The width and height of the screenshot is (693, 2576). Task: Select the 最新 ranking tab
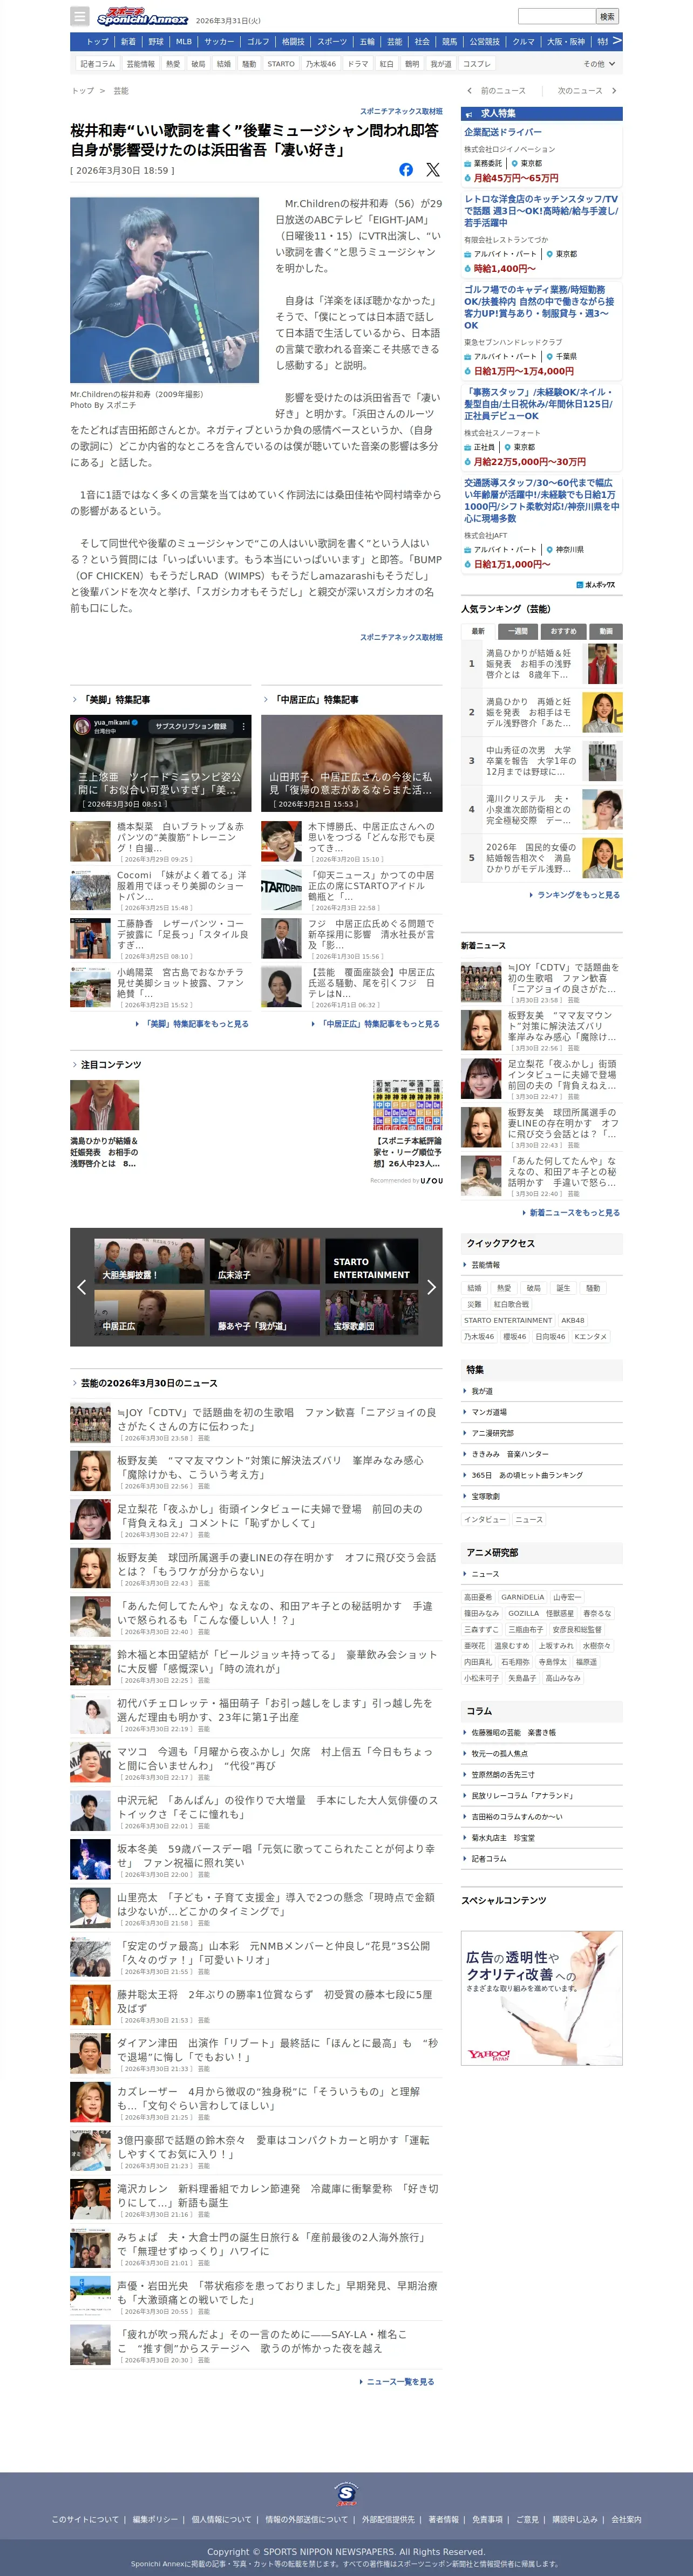(478, 631)
